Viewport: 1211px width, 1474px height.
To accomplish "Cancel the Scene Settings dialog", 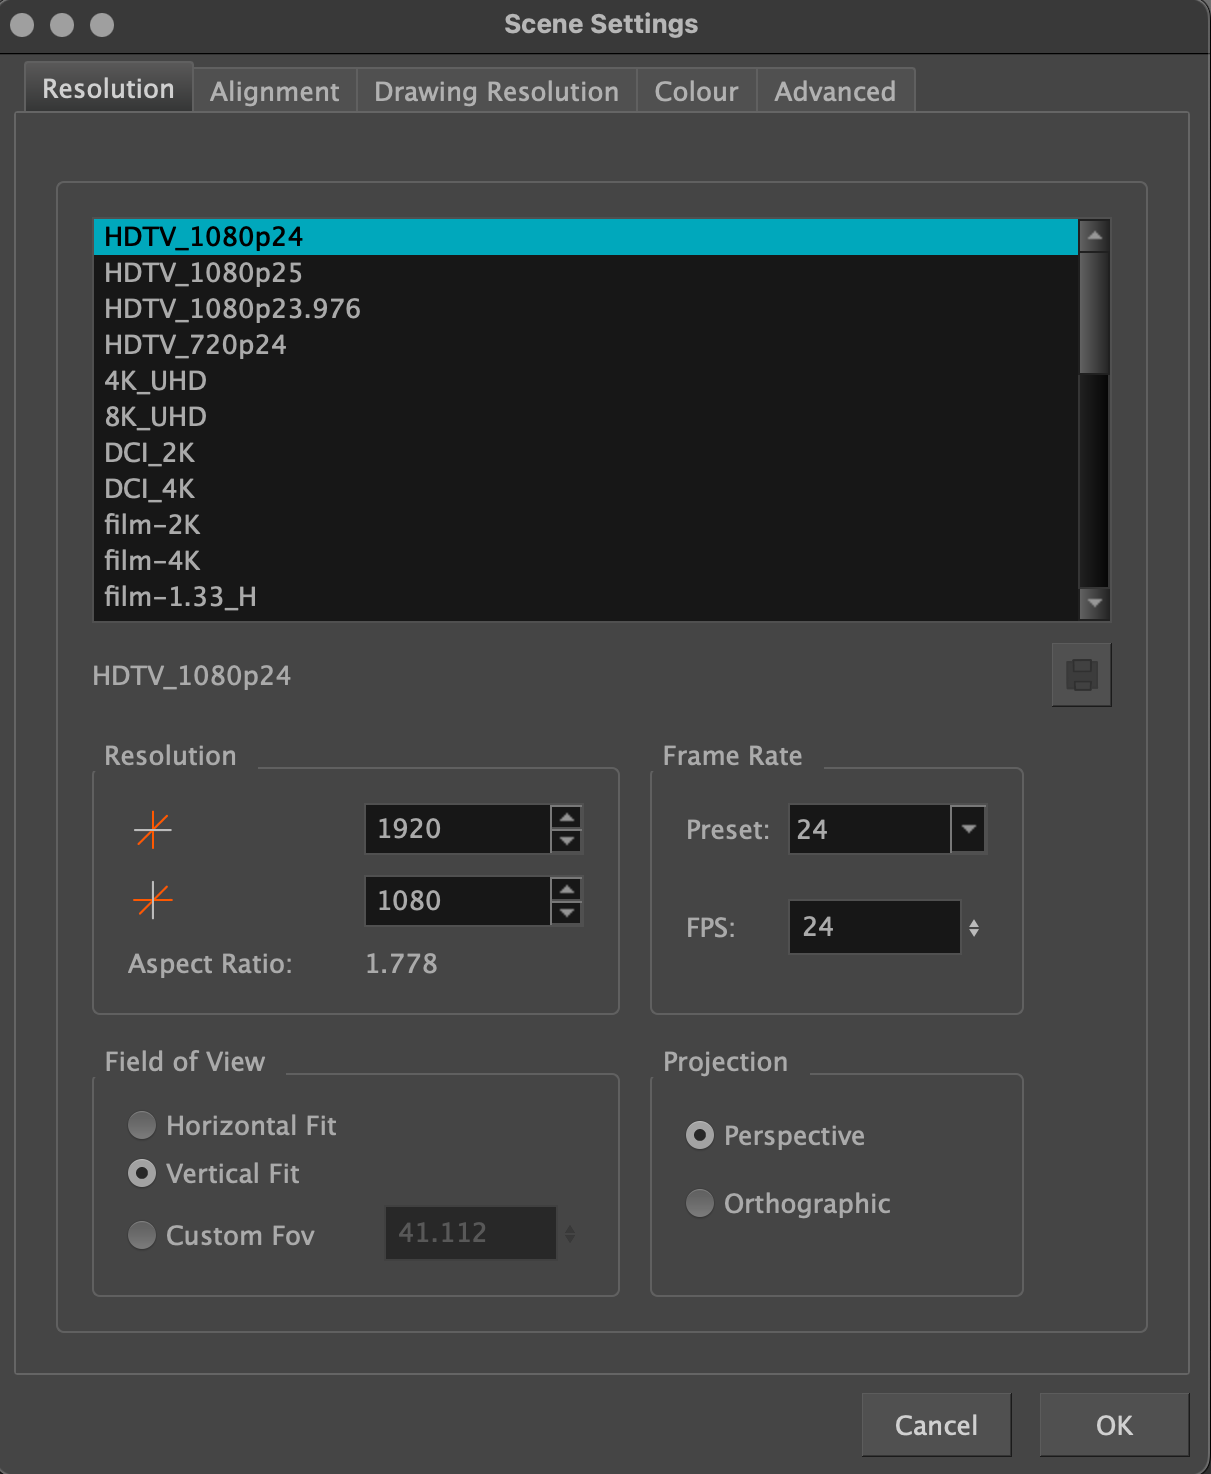I will [936, 1425].
